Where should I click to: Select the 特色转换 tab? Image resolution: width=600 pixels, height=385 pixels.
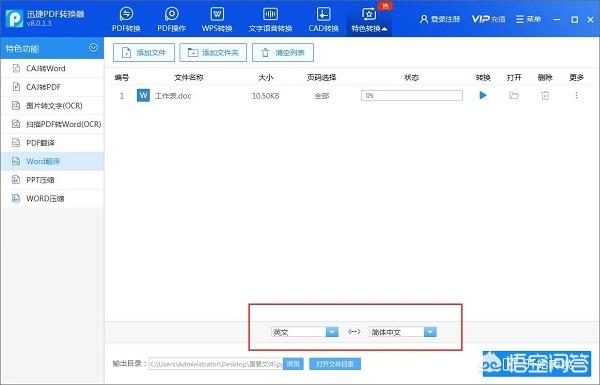(369, 19)
